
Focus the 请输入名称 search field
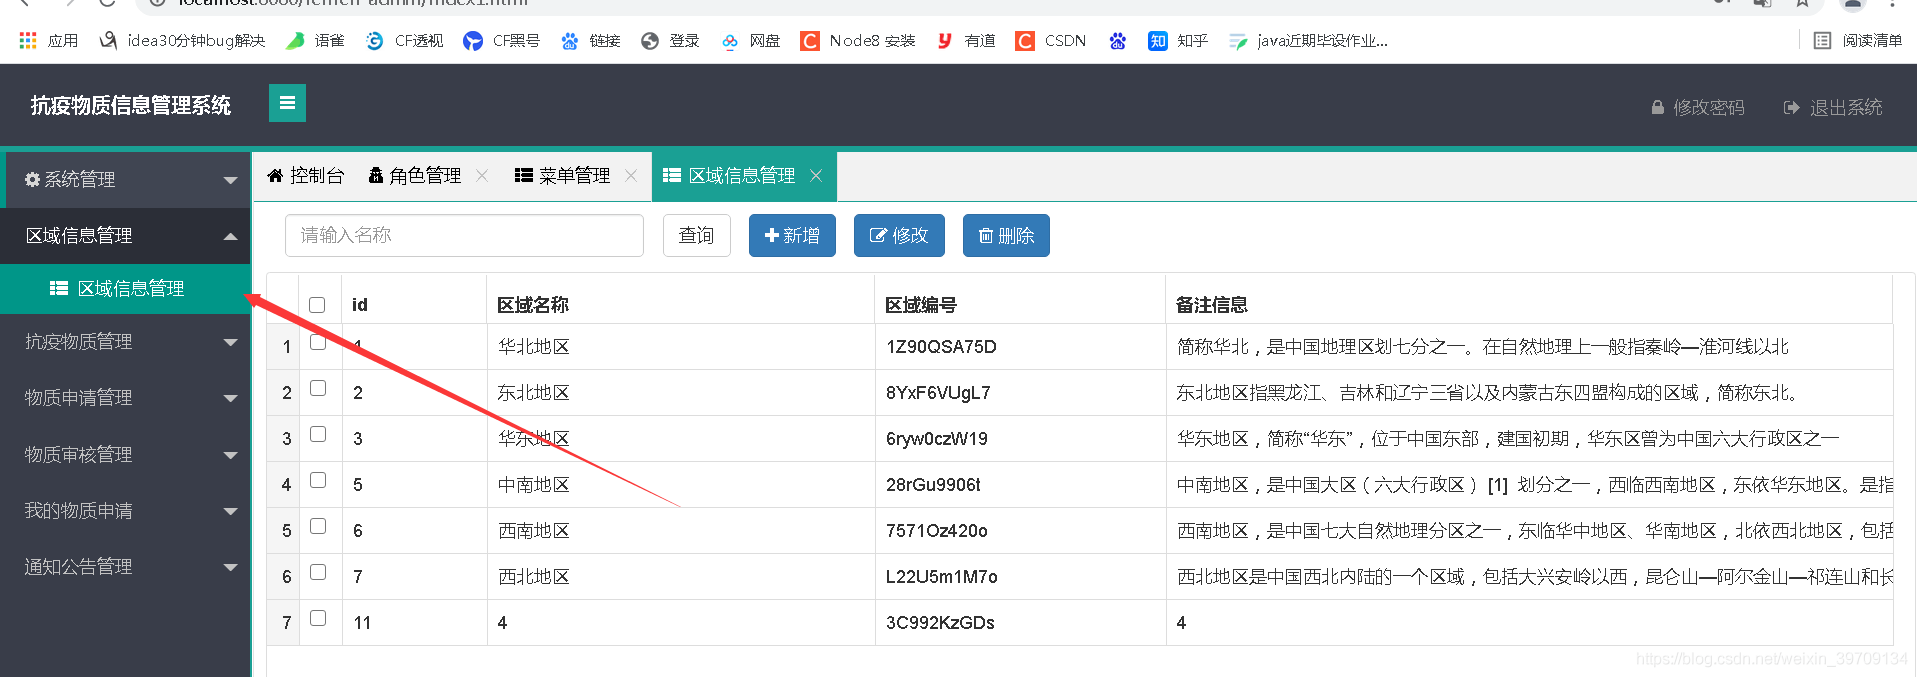464,235
